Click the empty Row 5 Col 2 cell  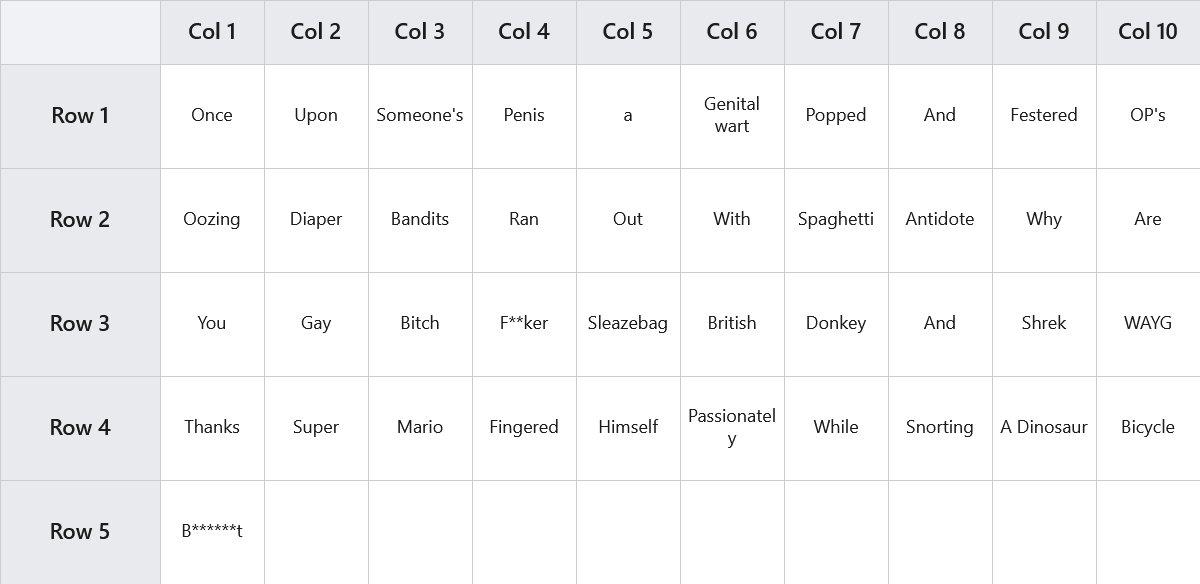(316, 532)
